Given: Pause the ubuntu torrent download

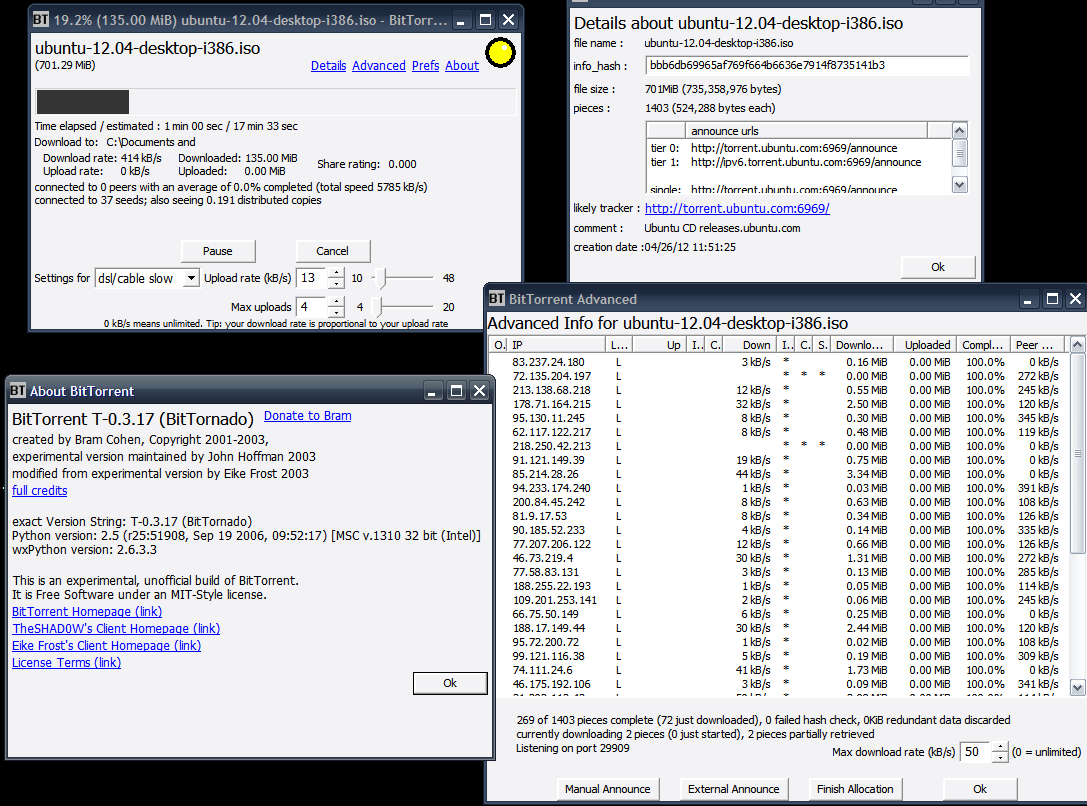Looking at the screenshot, I should pos(218,251).
